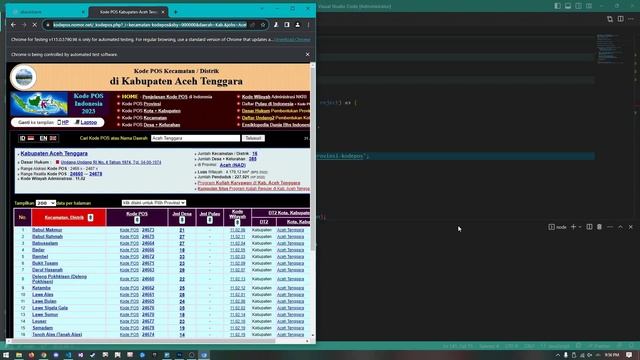Toggle VS Code secondary side bar icon
This screenshot has width=640, height=360.
coord(579,6)
